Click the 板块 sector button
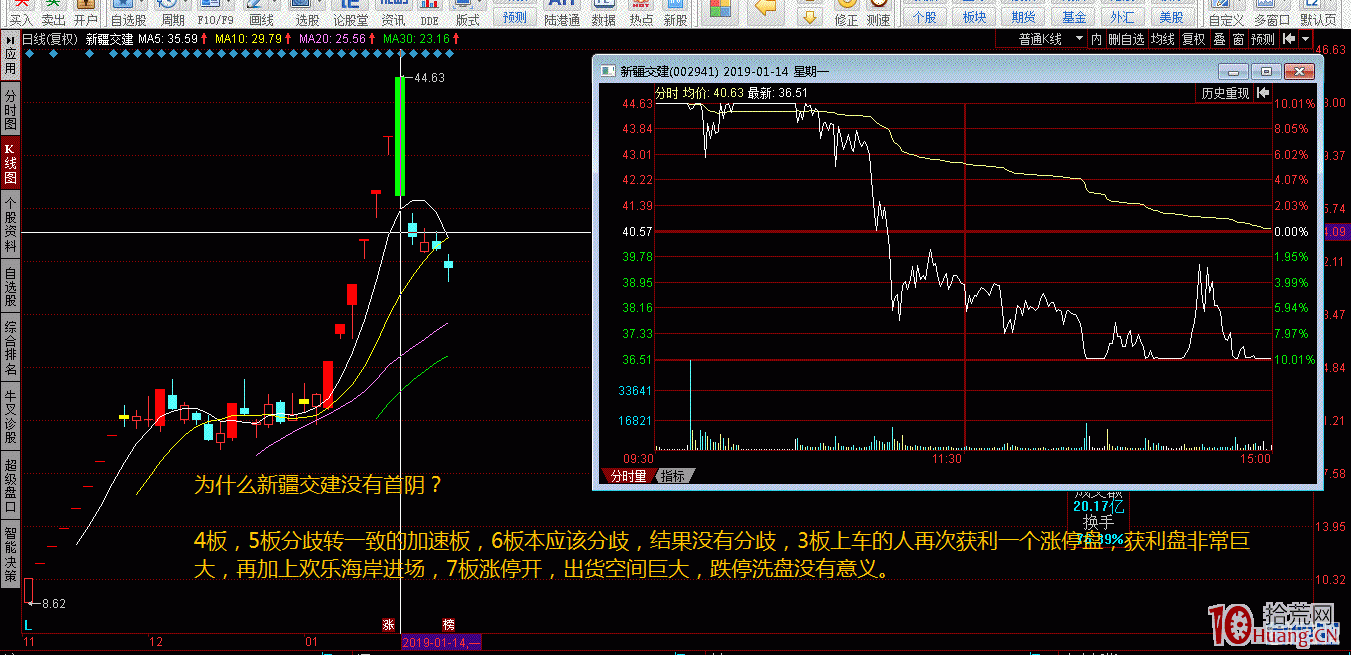This screenshot has height=655, width=1351. (x=974, y=17)
